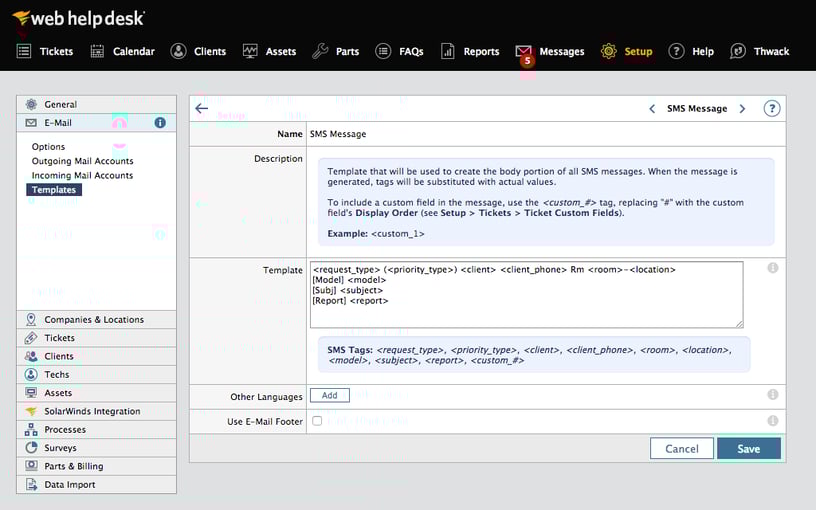Image resolution: width=816 pixels, height=510 pixels.
Task: Click the Add languages button
Action: tap(329, 395)
